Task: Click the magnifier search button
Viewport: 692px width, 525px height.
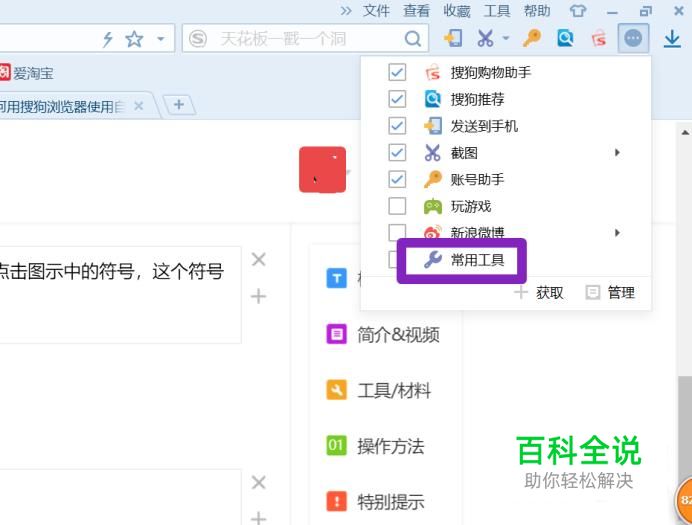Action: point(413,39)
